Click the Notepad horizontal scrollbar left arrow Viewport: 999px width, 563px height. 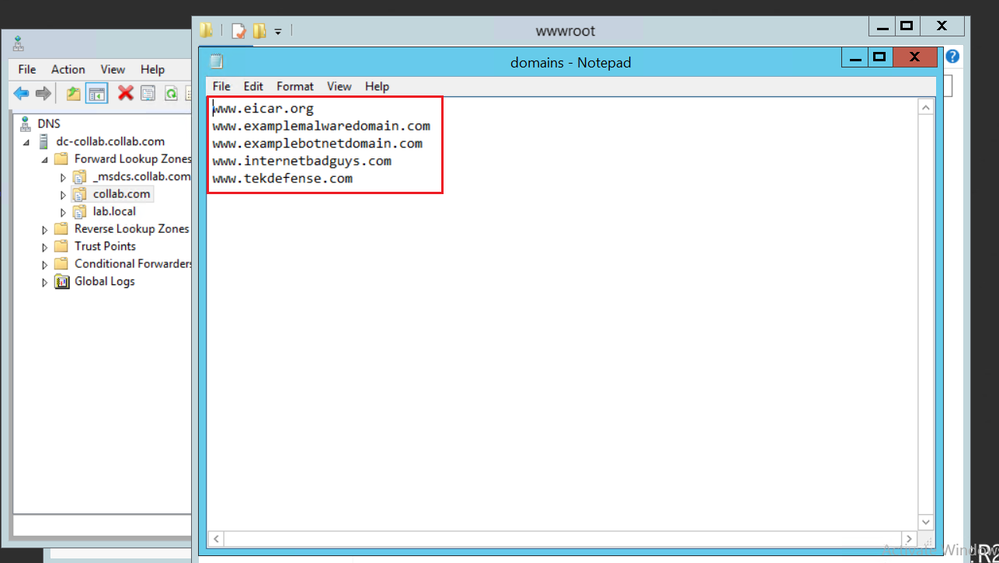pyautogui.click(x=216, y=539)
